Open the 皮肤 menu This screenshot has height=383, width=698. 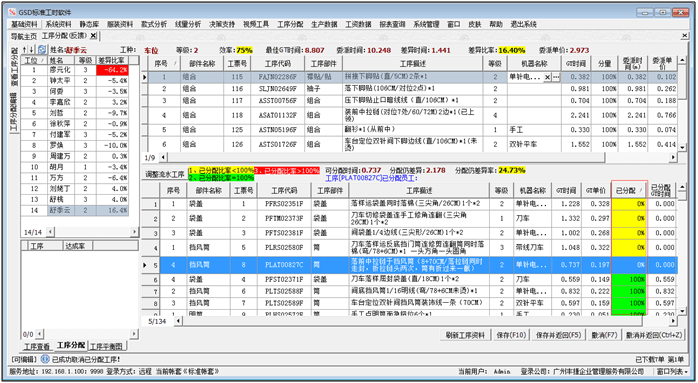click(x=475, y=24)
